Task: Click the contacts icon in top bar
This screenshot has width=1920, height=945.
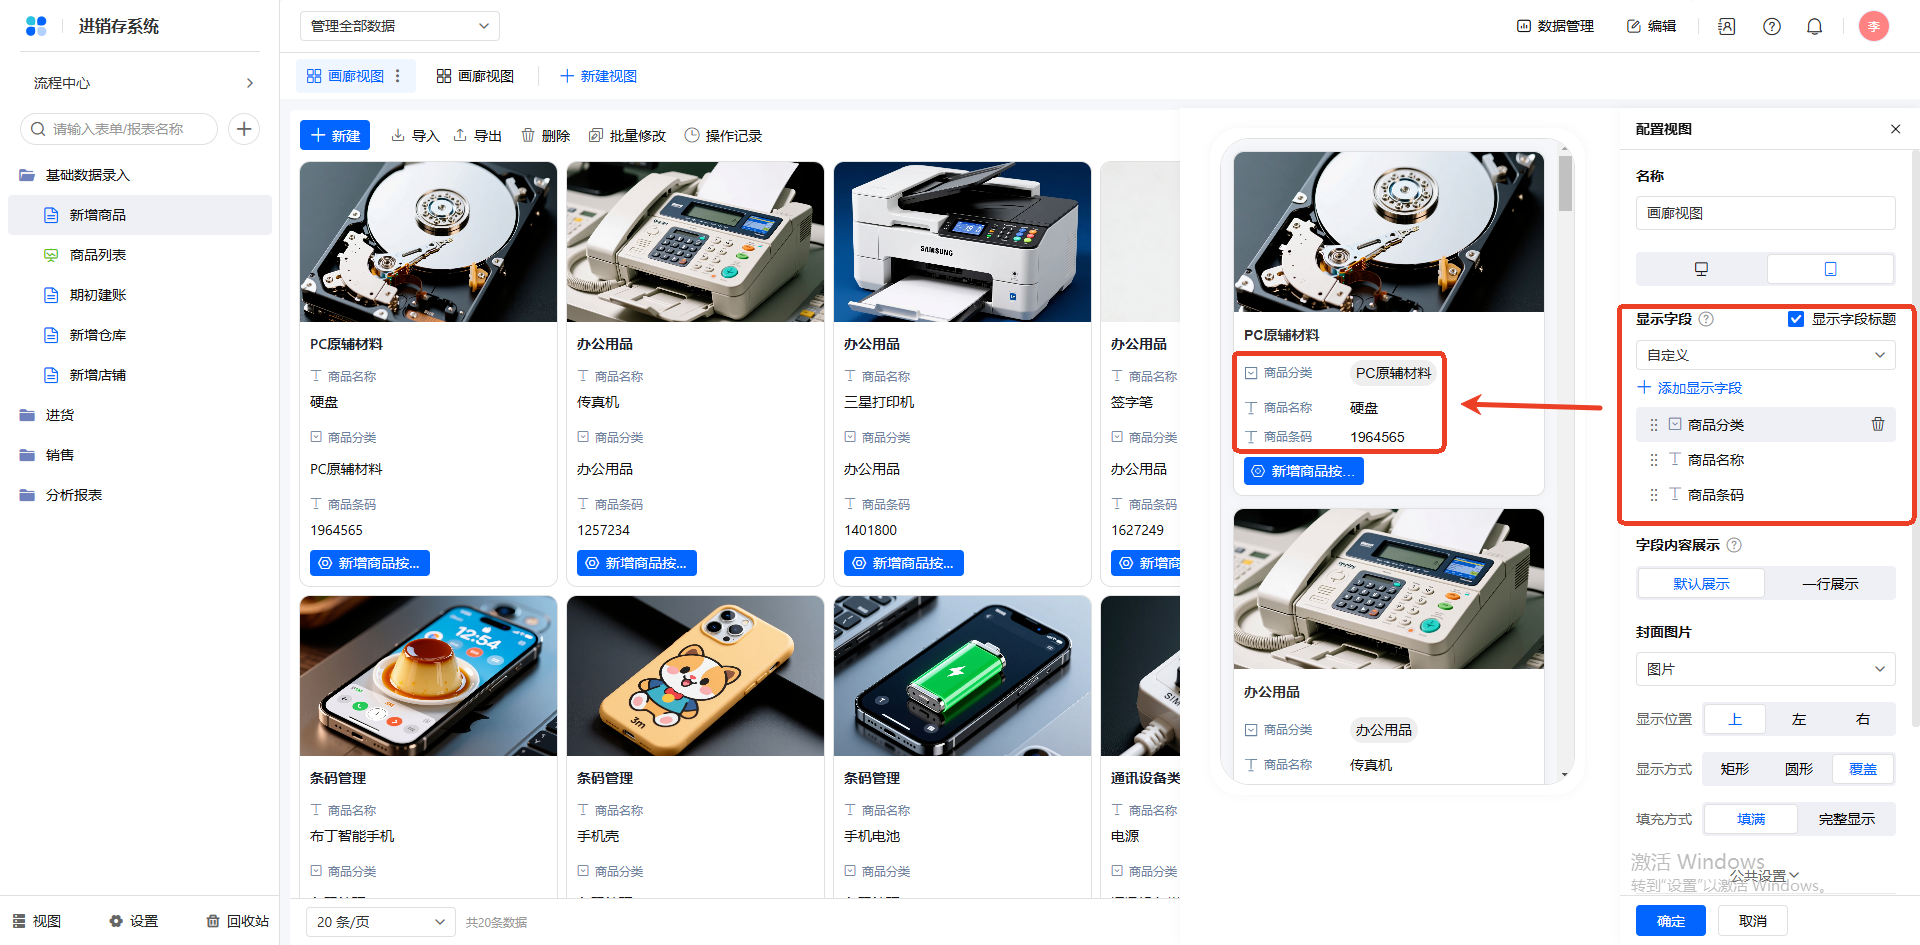Action: pyautogui.click(x=1726, y=27)
